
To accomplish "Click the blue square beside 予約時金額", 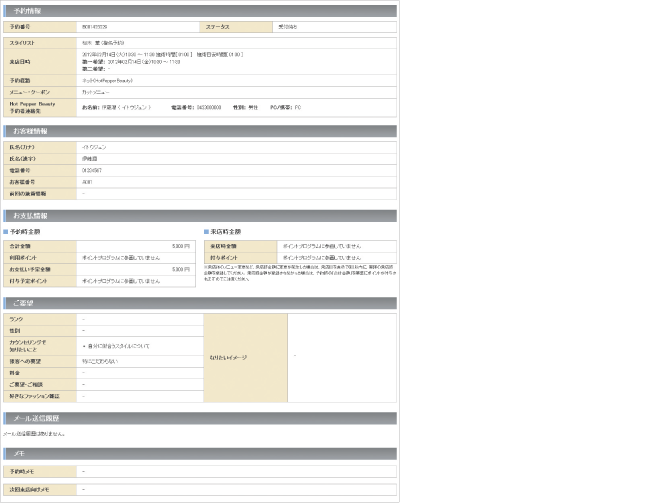I will pyautogui.click(x=7, y=232).
